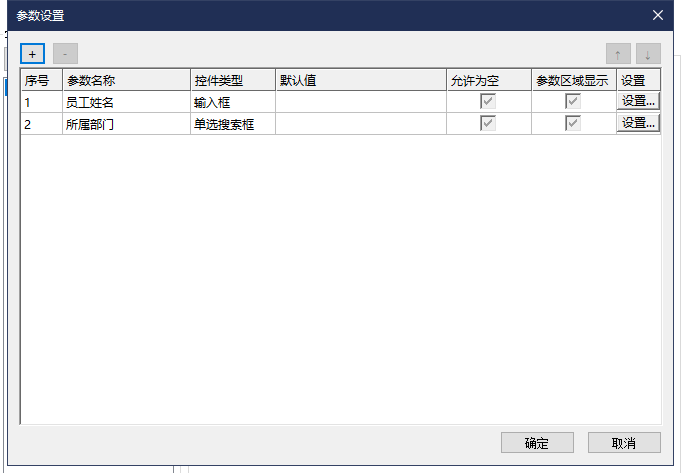Toggle 允许为空 checkbox for 员工姓名
Image resolution: width=681 pixels, height=473 pixels.
489,101
